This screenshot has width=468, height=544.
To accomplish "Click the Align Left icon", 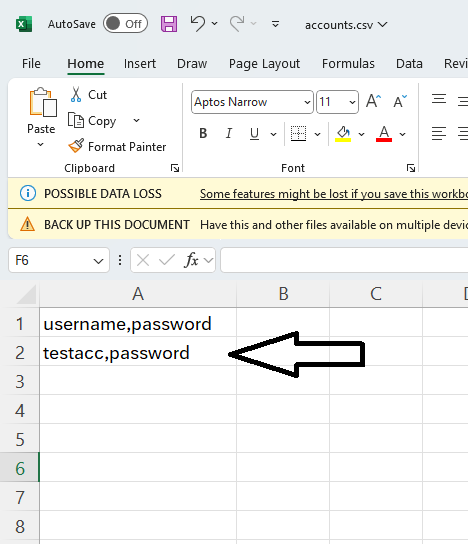I will (x=439, y=134).
